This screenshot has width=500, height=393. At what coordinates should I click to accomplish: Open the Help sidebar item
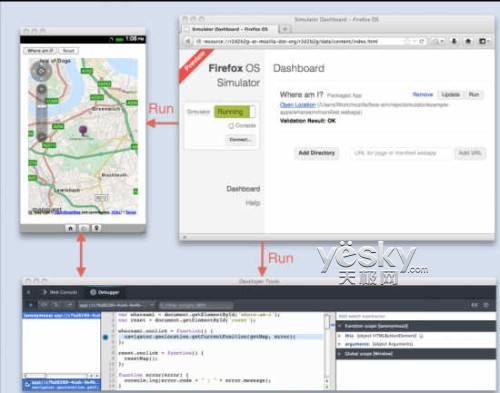253,203
